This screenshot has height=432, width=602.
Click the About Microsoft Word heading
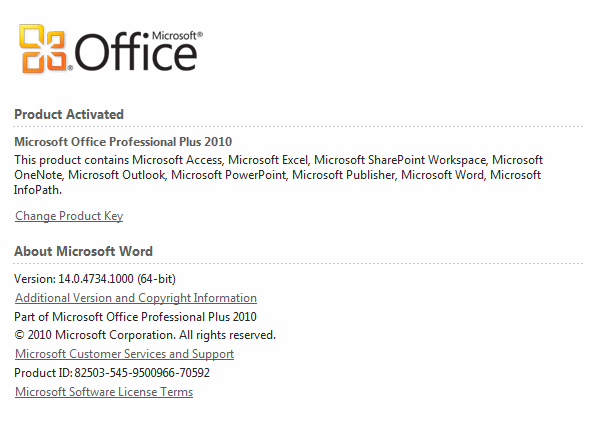[x=83, y=251]
